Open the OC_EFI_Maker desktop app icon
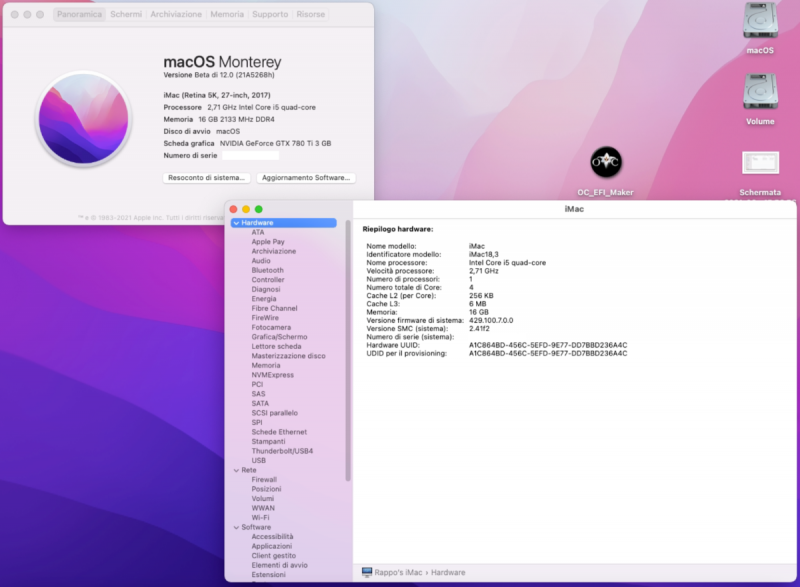The height and width of the screenshot is (587, 800). (606, 162)
